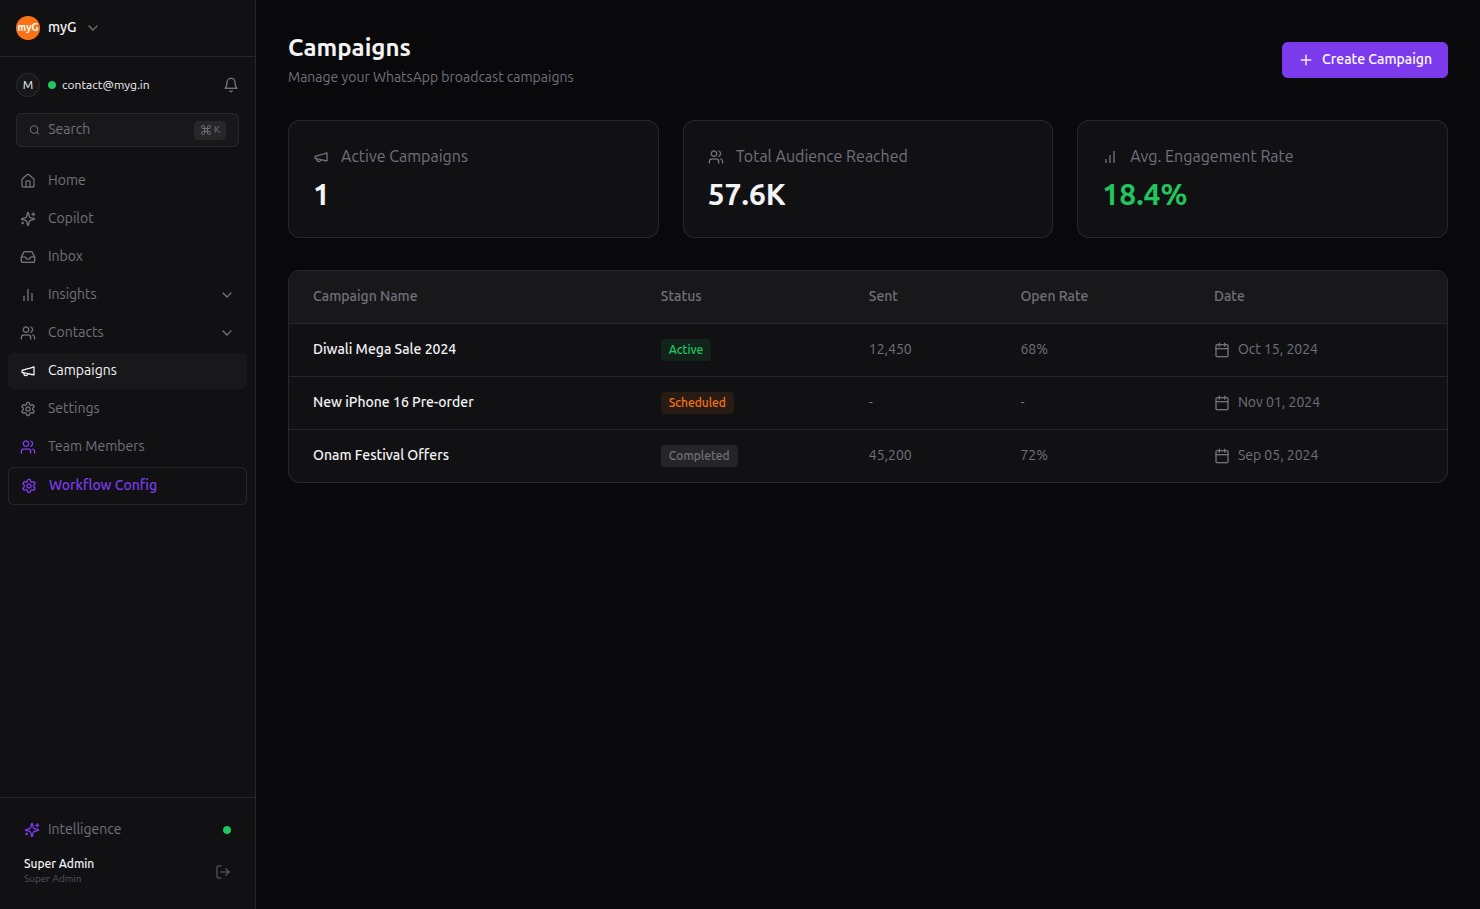Click the 12,450 sent value
This screenshot has width=1480, height=909.
[x=890, y=350]
